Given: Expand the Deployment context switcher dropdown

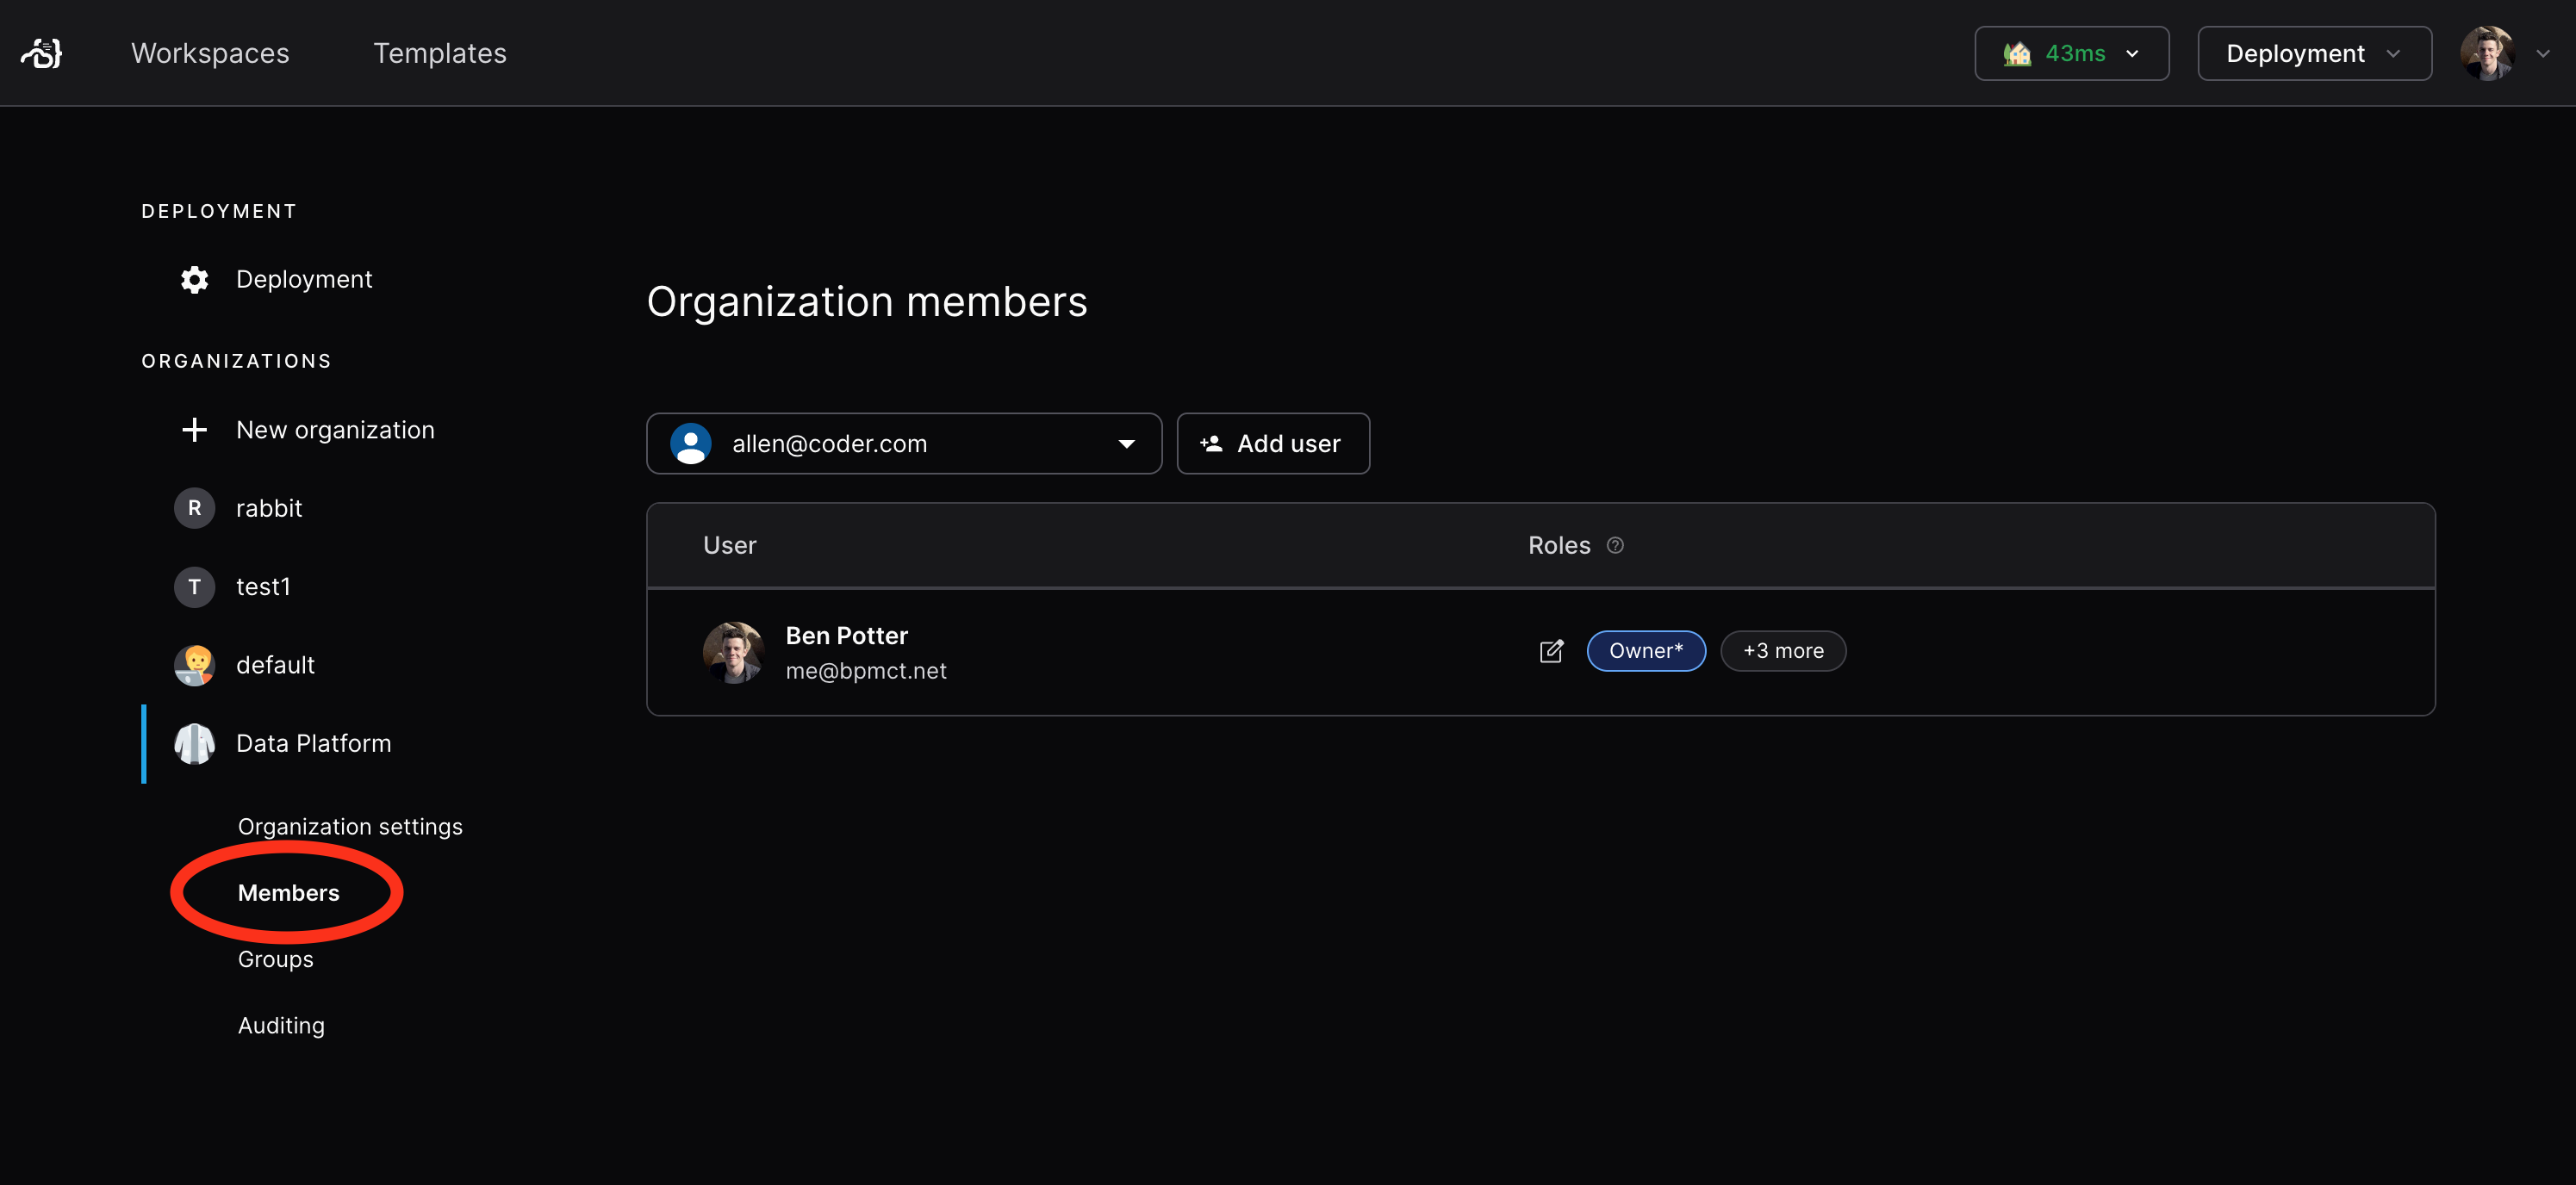Looking at the screenshot, I should coord(2313,53).
